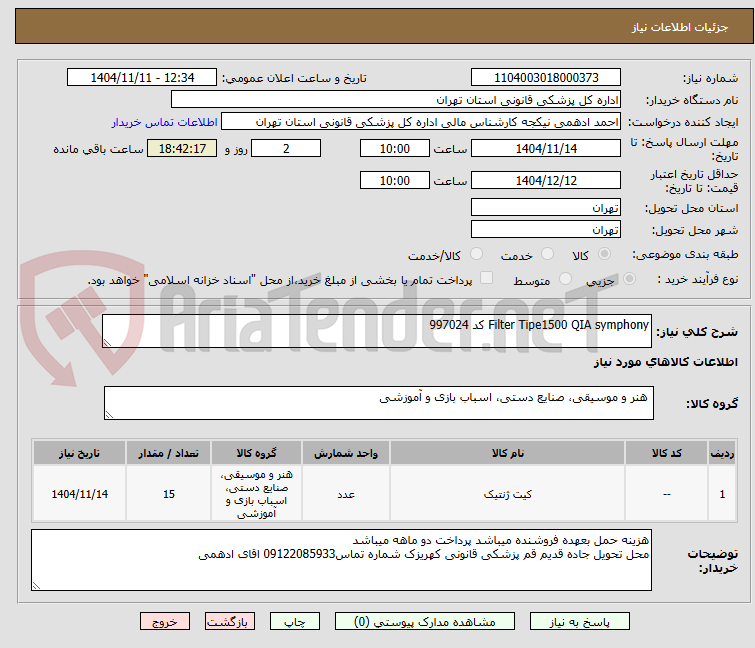755x648 pixels.
Task: Click the گروه کالا table column header
Action: point(256,453)
